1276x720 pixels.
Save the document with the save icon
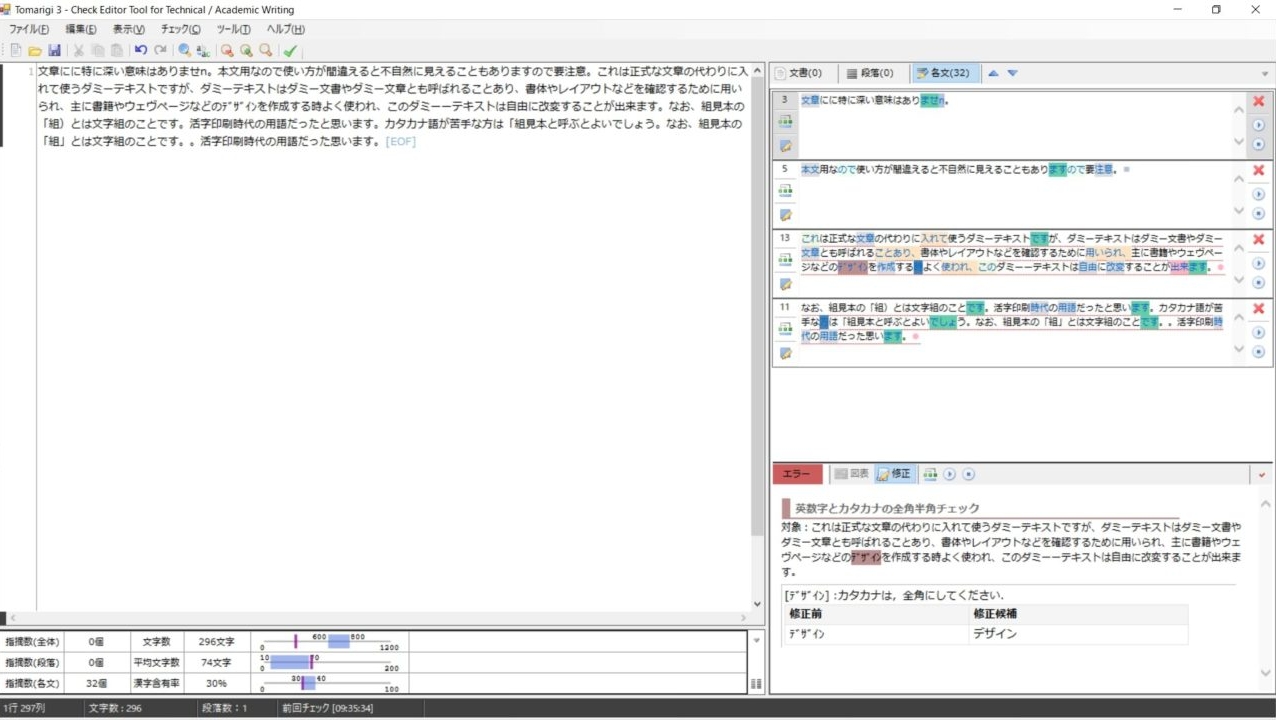pyautogui.click(x=54, y=50)
